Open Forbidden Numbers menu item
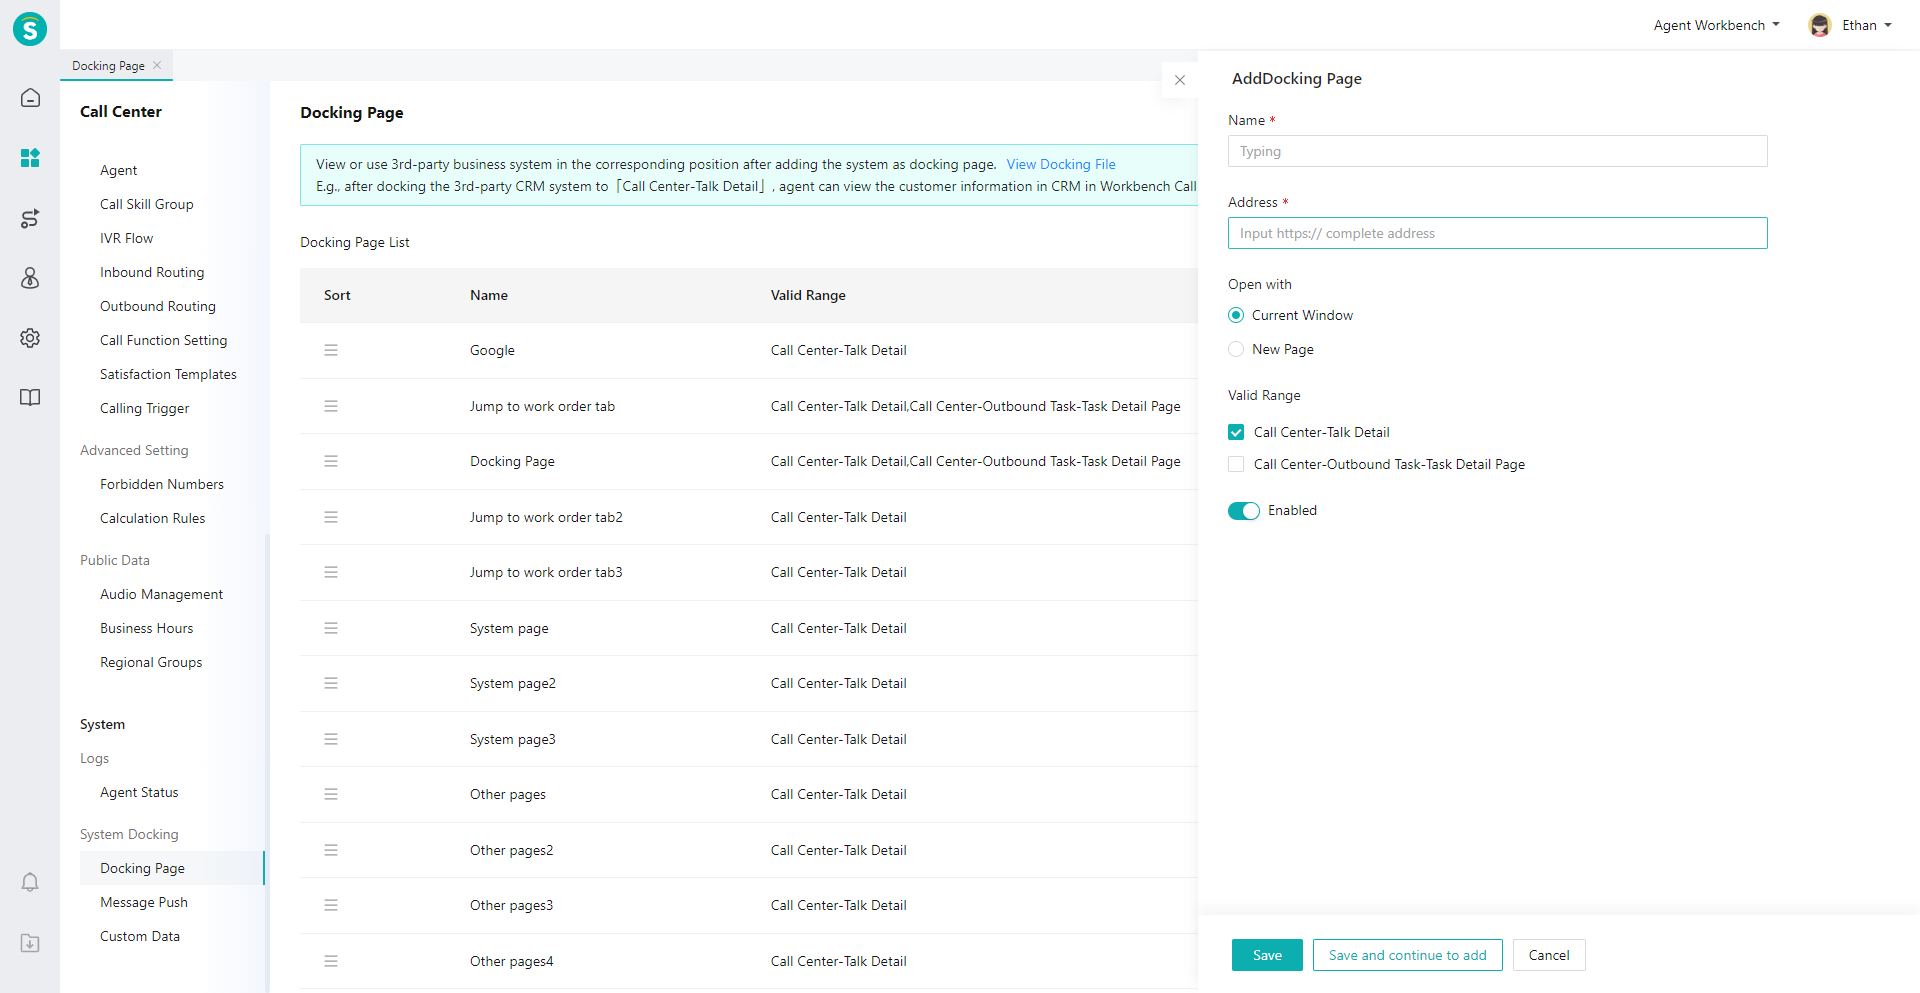The height and width of the screenshot is (993, 1920). [162, 484]
